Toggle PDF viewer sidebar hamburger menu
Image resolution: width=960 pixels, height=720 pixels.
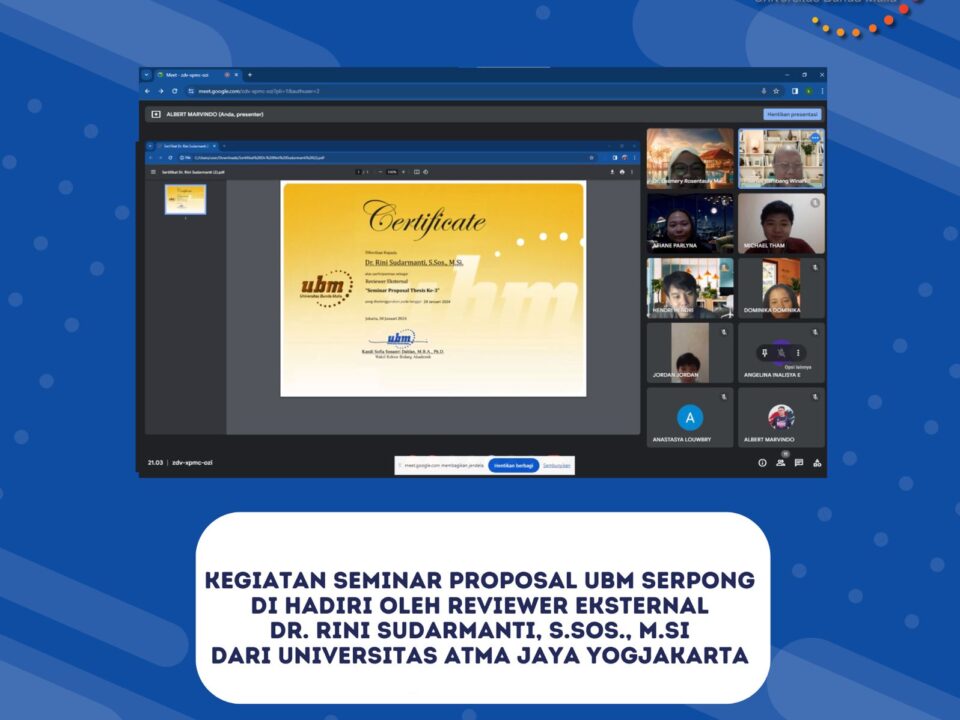coord(153,172)
